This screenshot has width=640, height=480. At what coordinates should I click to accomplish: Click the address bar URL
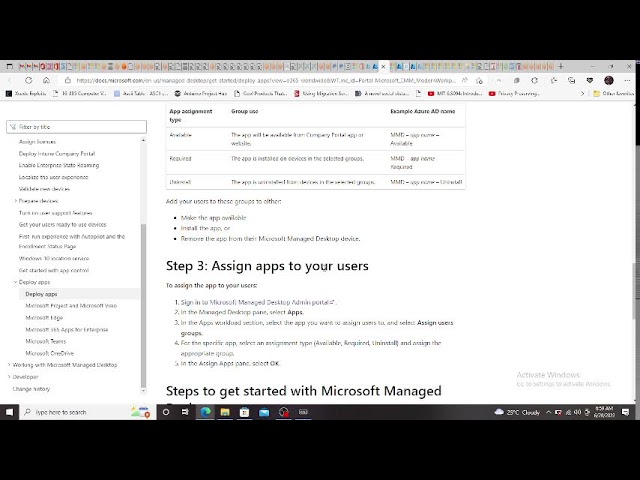(x=266, y=80)
